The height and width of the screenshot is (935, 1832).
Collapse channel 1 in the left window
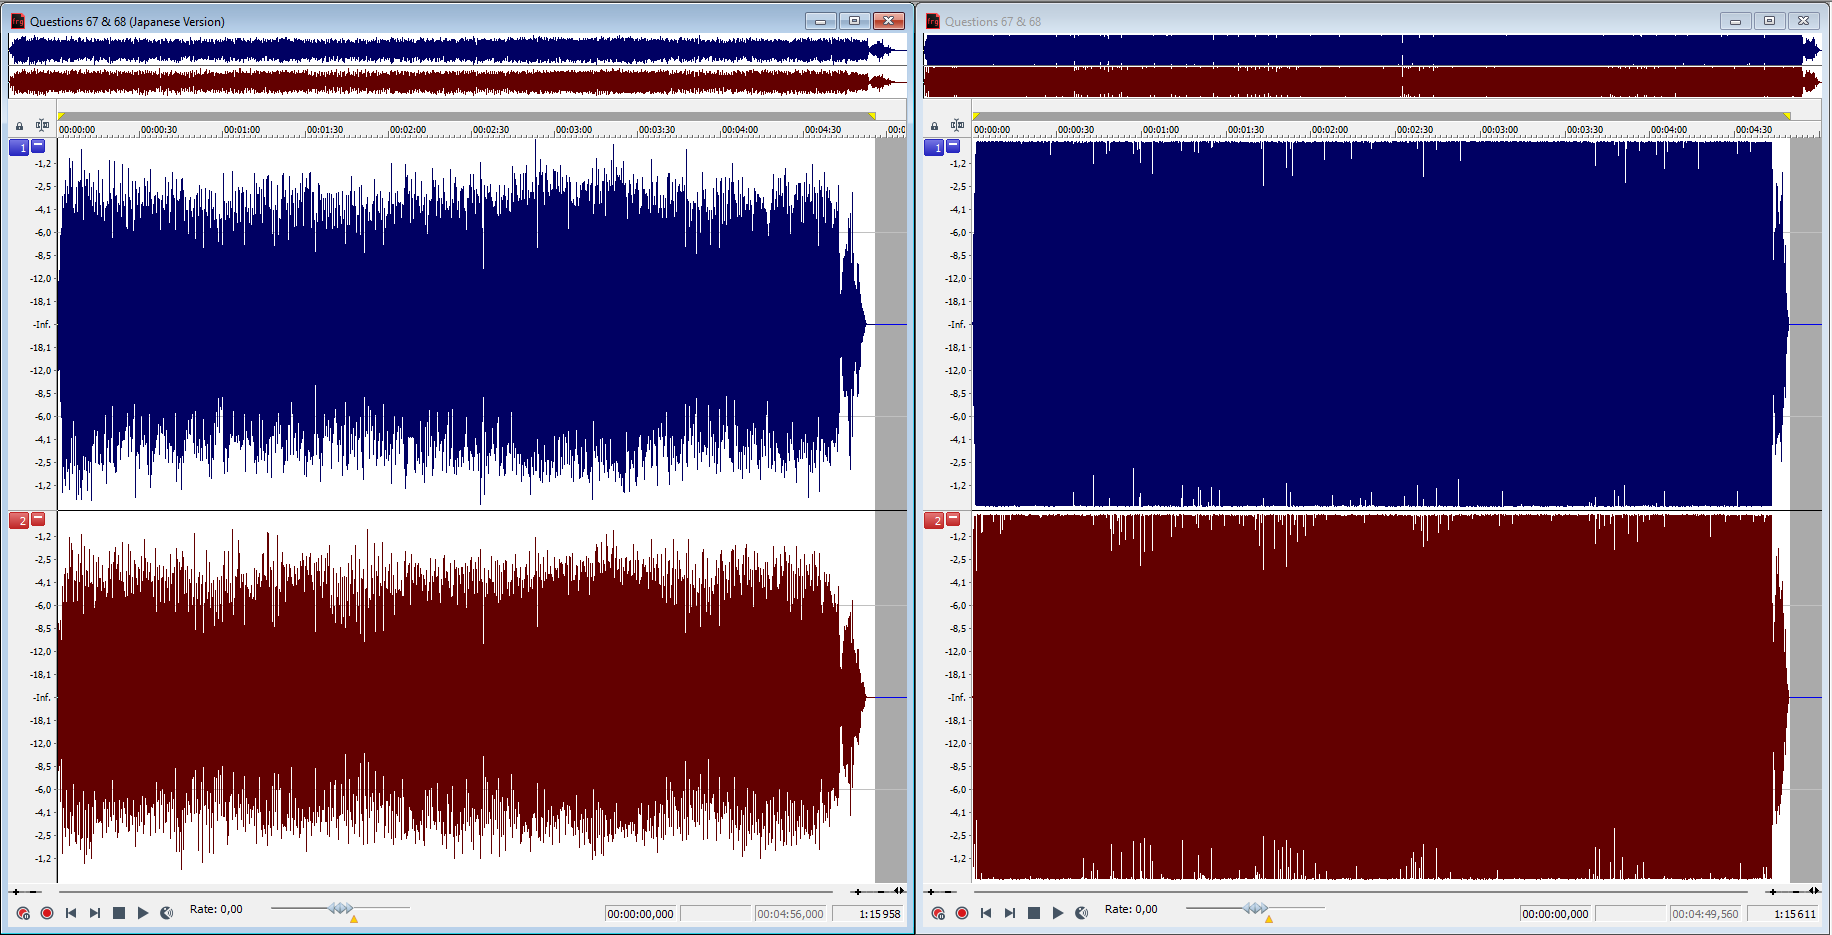coord(39,146)
